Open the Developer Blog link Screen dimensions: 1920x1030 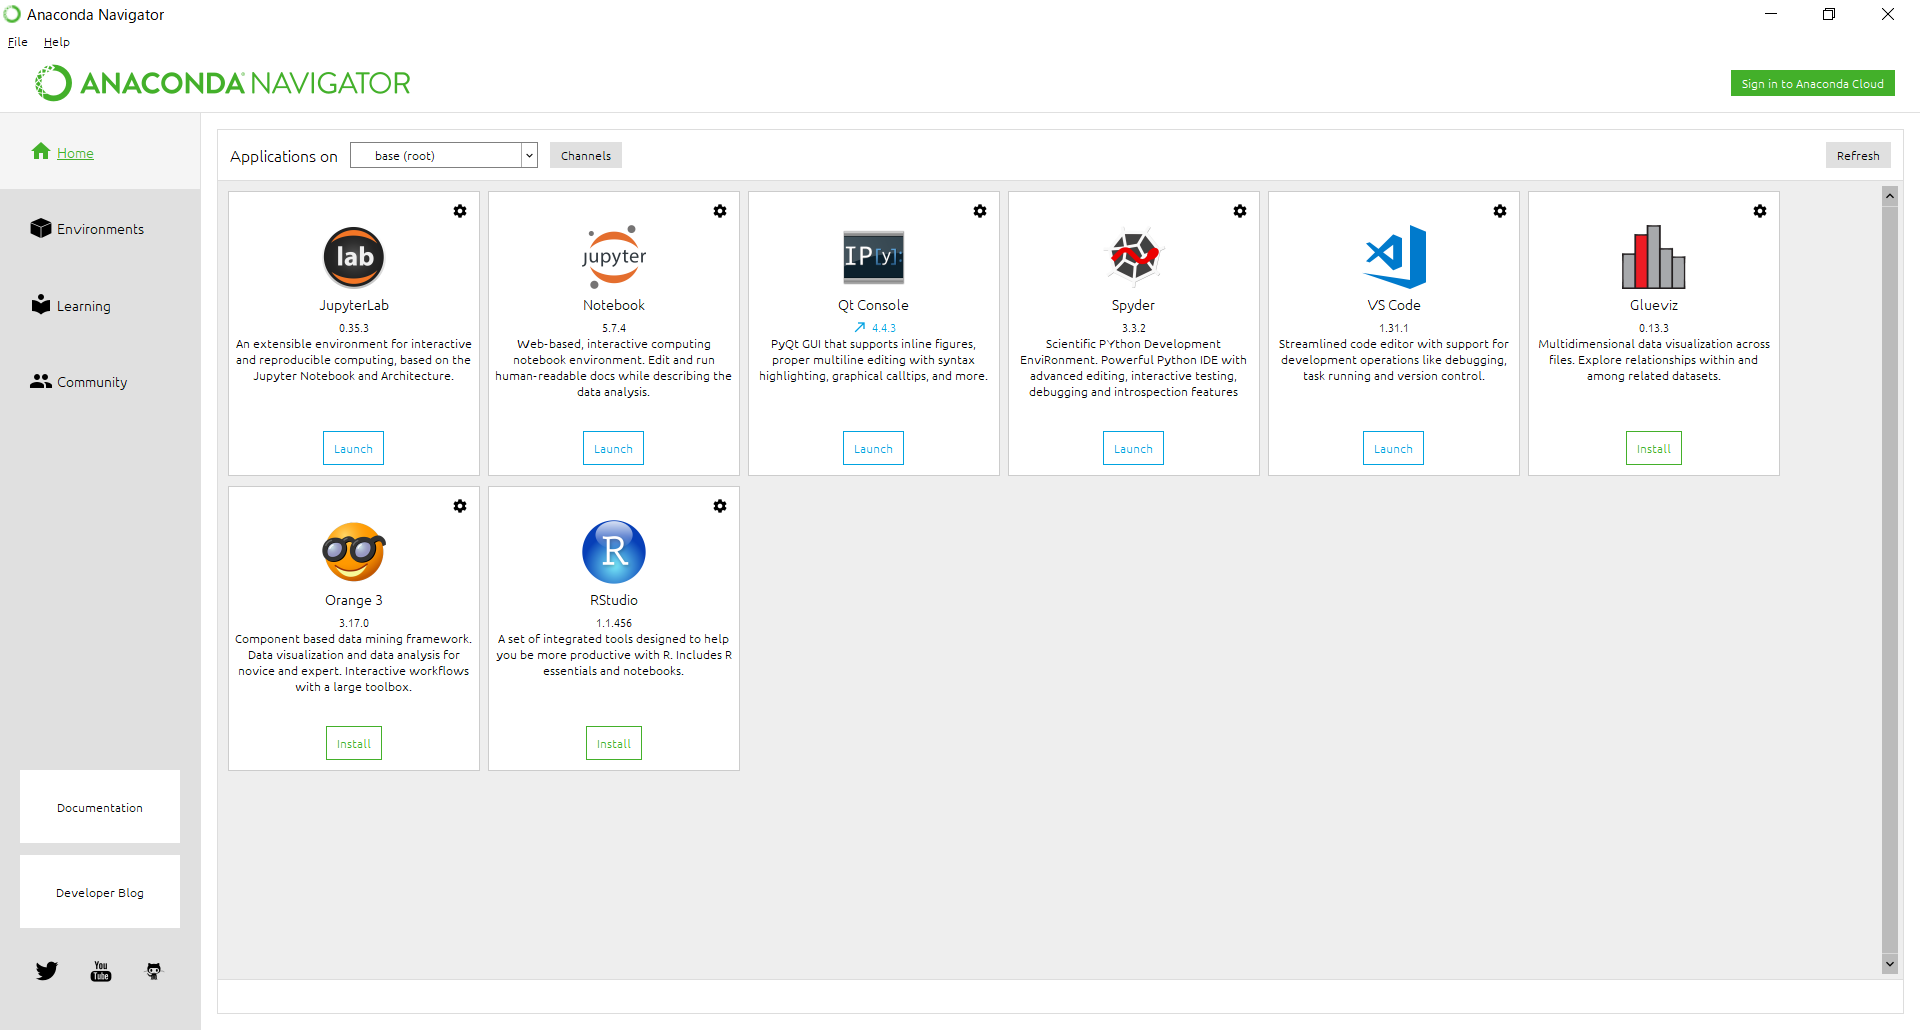coord(100,892)
